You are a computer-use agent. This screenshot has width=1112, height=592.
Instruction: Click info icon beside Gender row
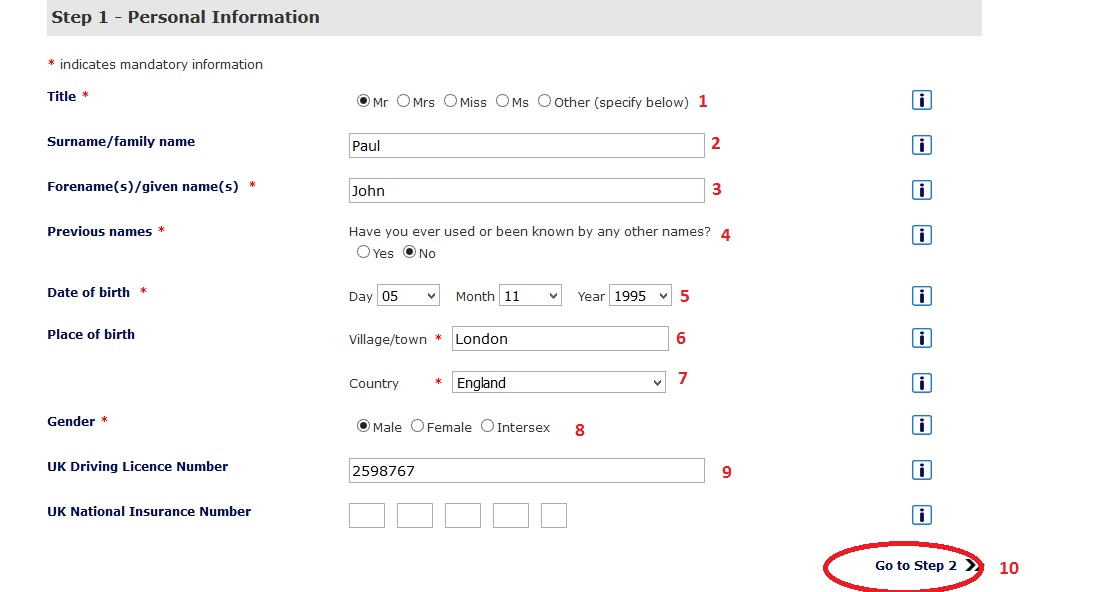click(x=922, y=426)
